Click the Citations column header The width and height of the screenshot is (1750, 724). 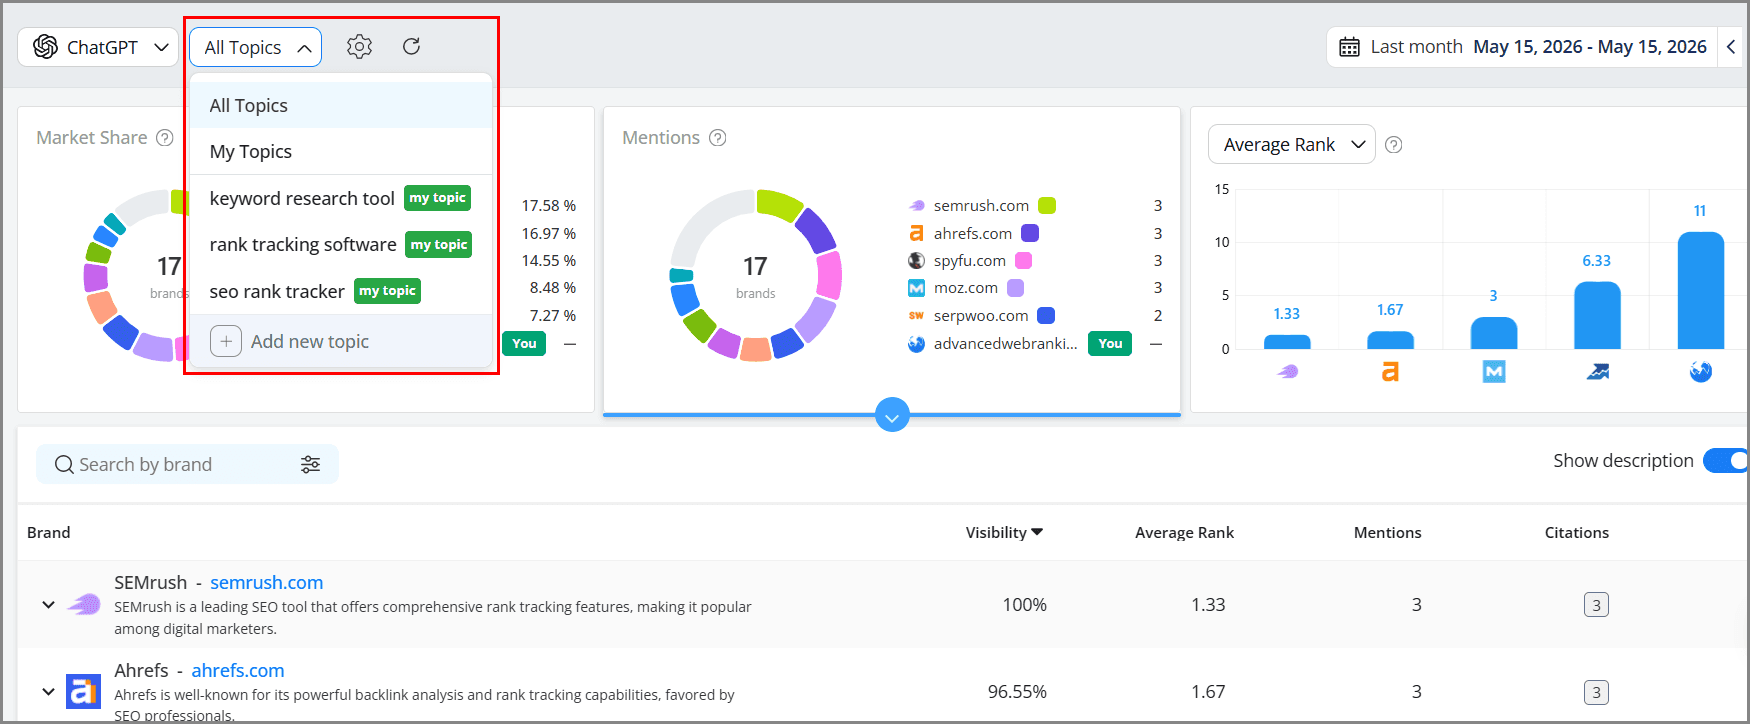click(x=1576, y=533)
